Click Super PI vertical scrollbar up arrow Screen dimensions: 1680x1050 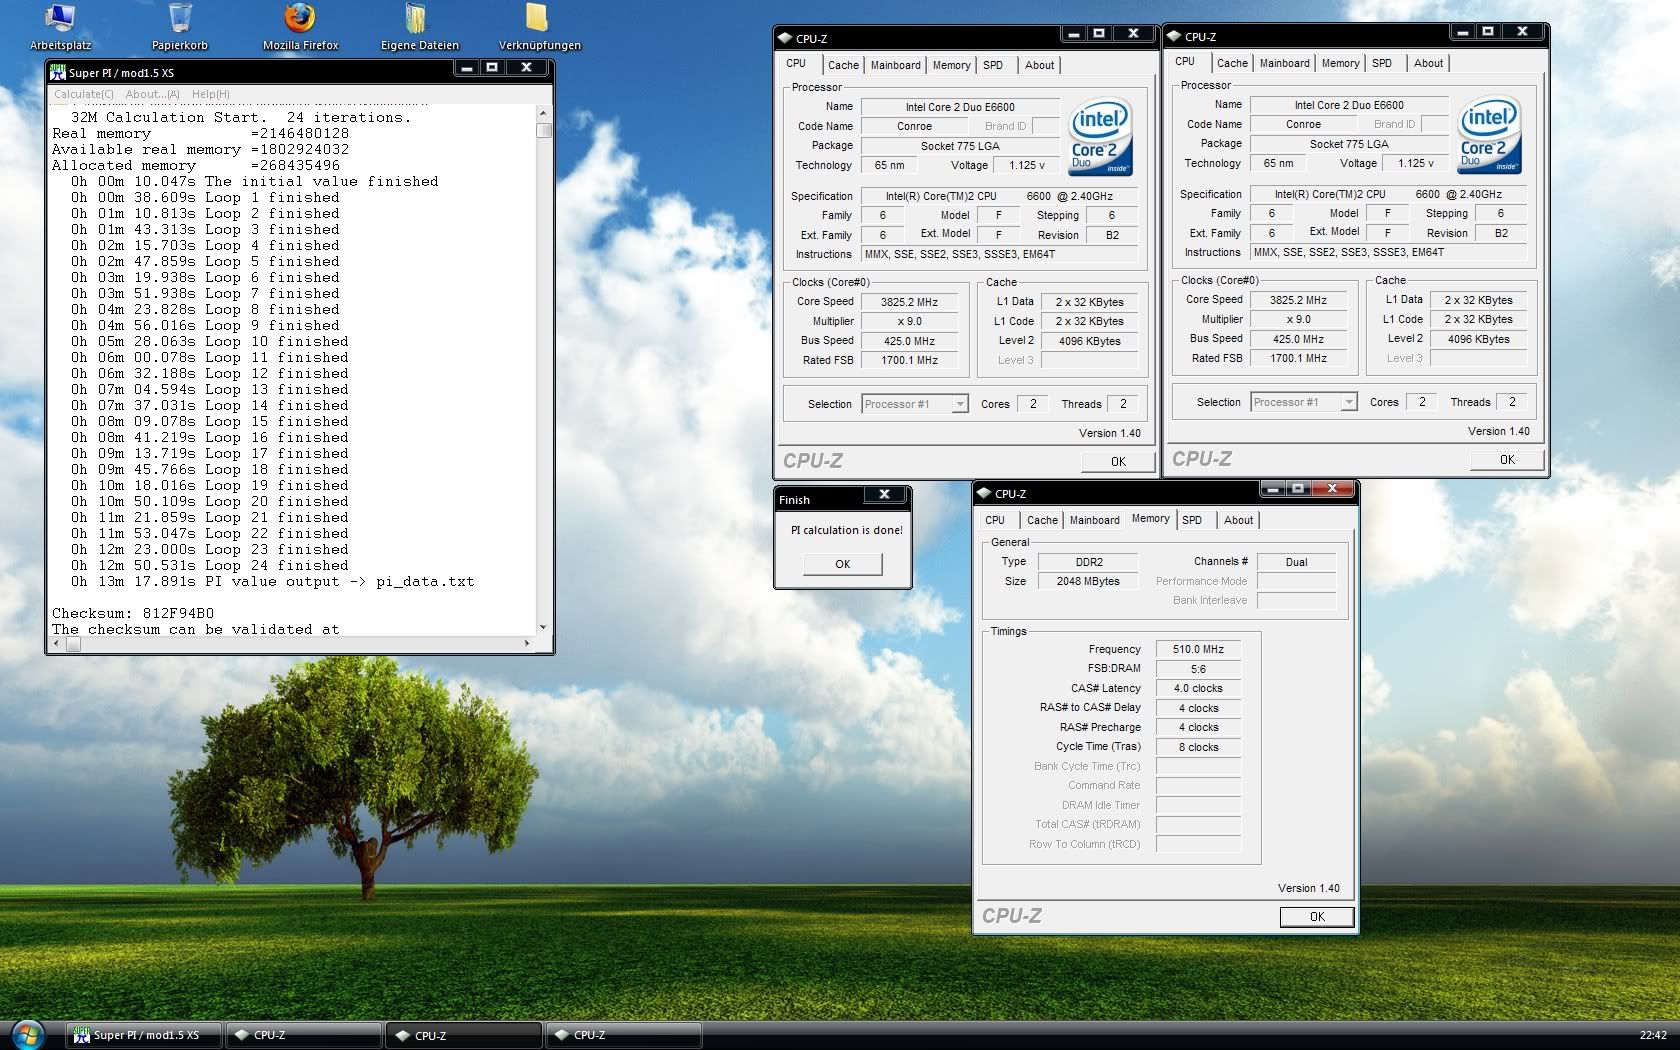point(544,113)
